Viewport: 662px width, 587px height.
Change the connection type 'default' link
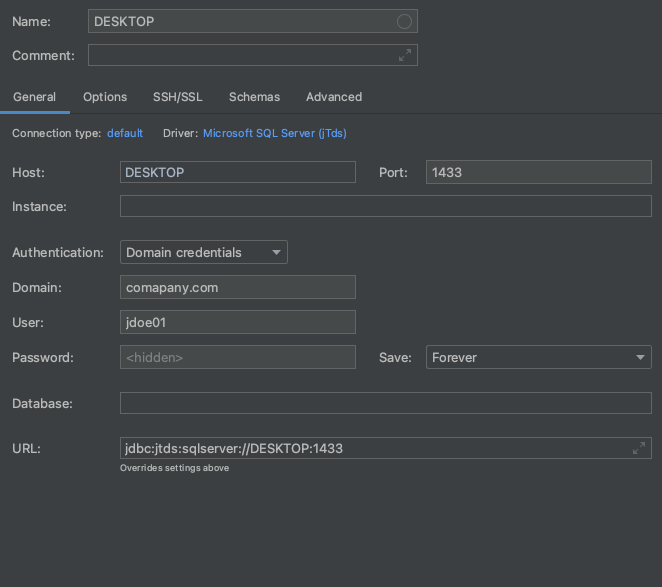(125, 133)
